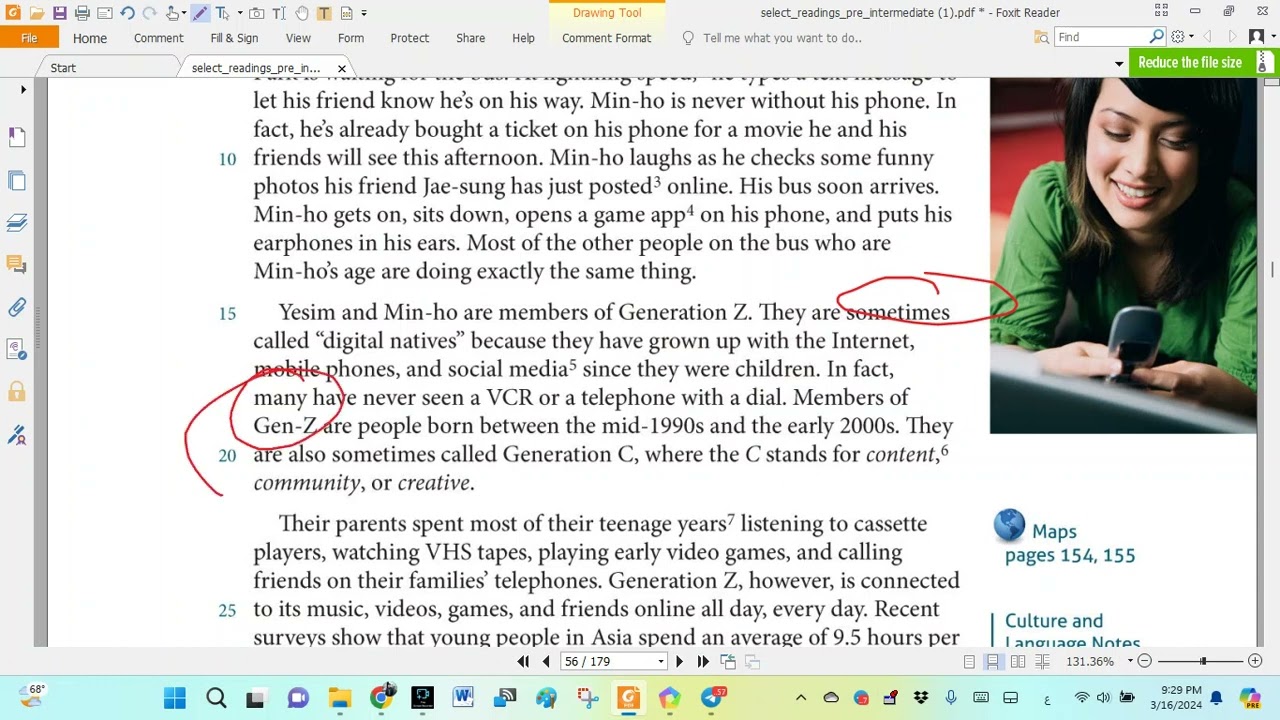The width and height of the screenshot is (1280, 720).
Task: Switch to the Home ribbon tab
Action: [90, 38]
